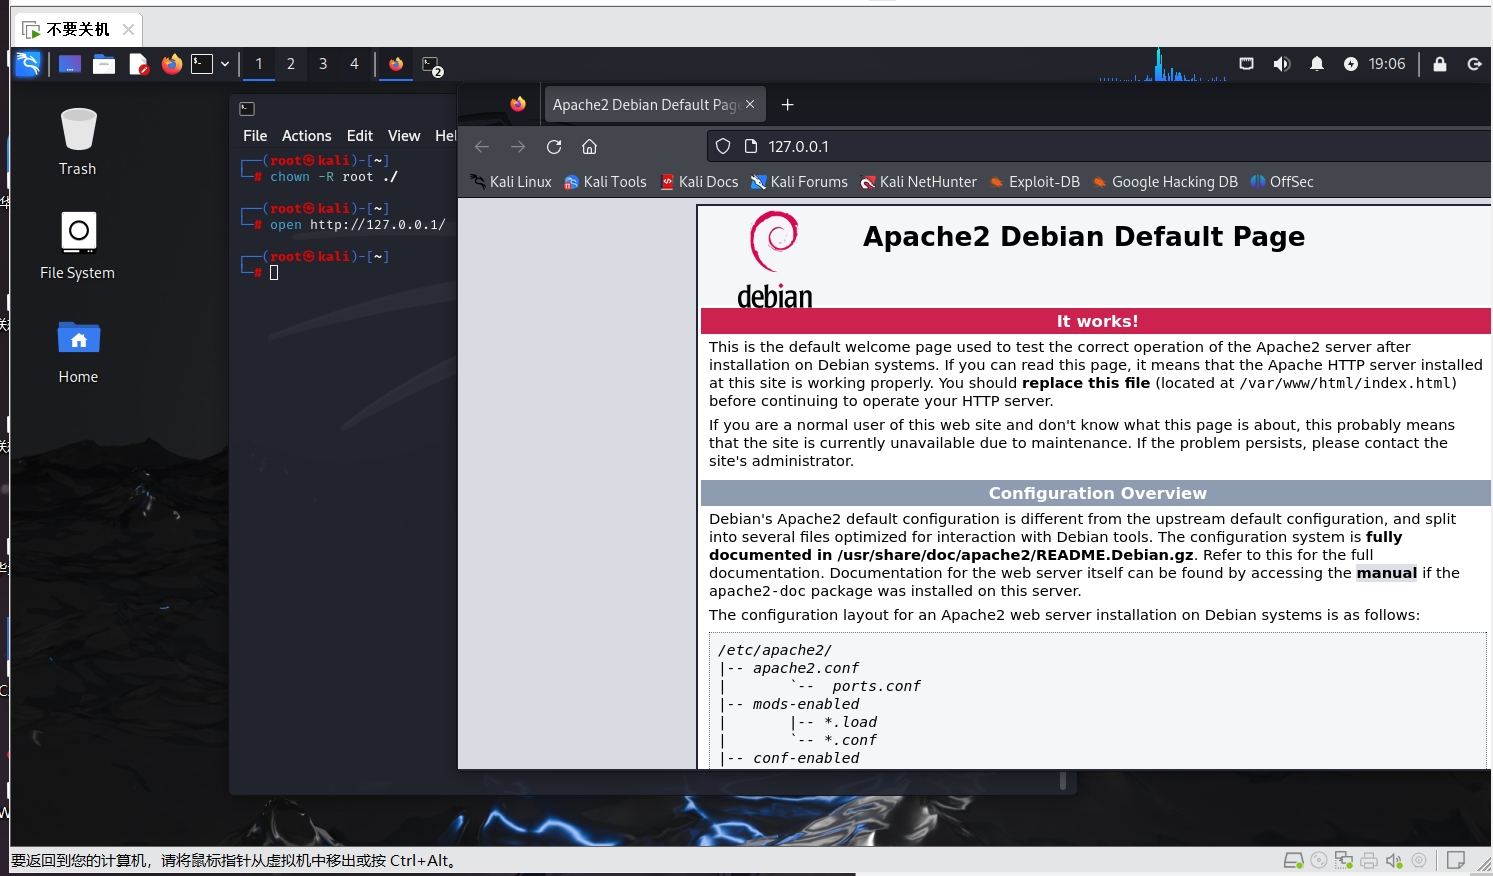Open the file manager panel launcher
The image size is (1493, 876).
click(104, 64)
